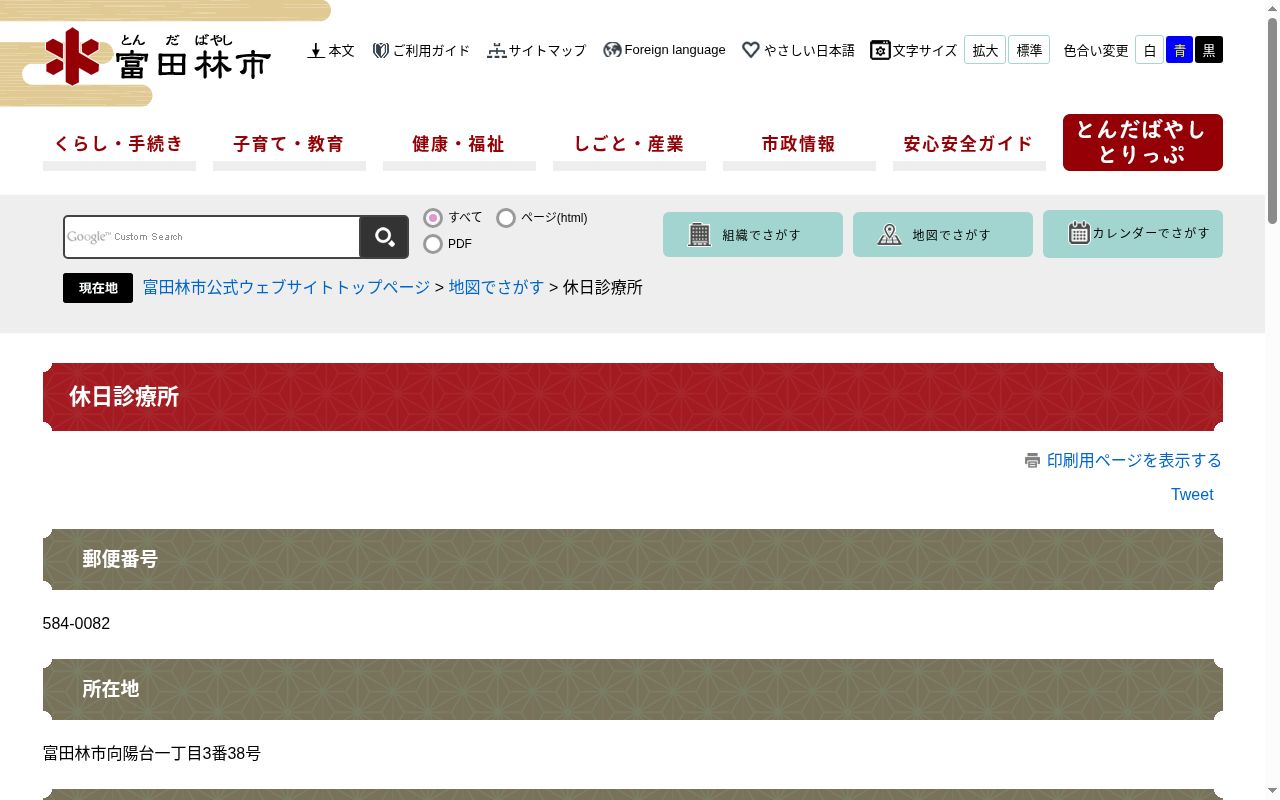The height and width of the screenshot is (800, 1280).
Task: Click the やさしい日本語 heart icon
Action: pos(751,50)
